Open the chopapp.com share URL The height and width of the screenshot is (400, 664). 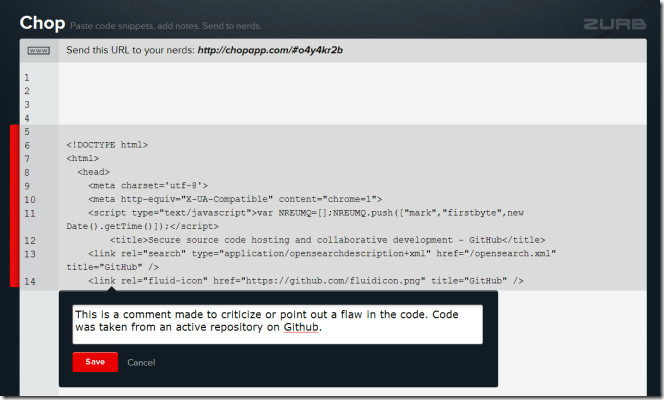[x=270, y=50]
